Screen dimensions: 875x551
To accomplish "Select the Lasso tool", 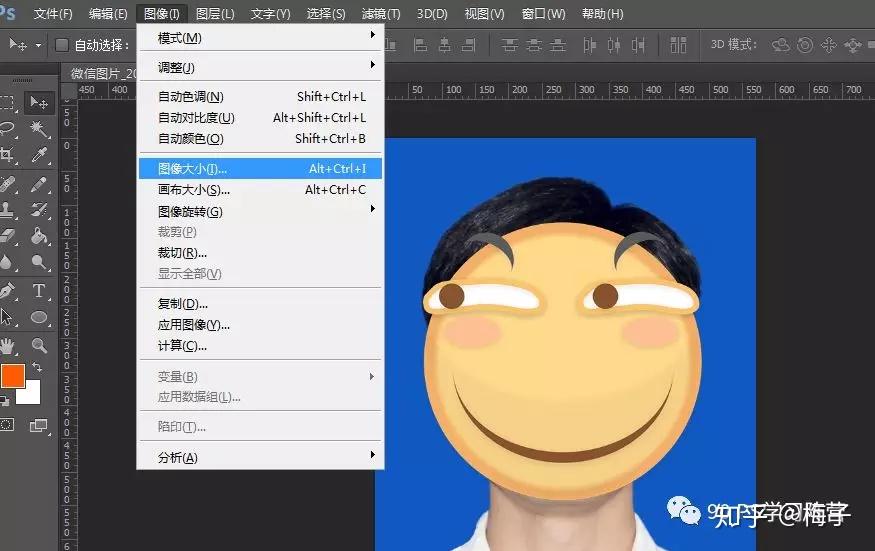I will (7, 128).
